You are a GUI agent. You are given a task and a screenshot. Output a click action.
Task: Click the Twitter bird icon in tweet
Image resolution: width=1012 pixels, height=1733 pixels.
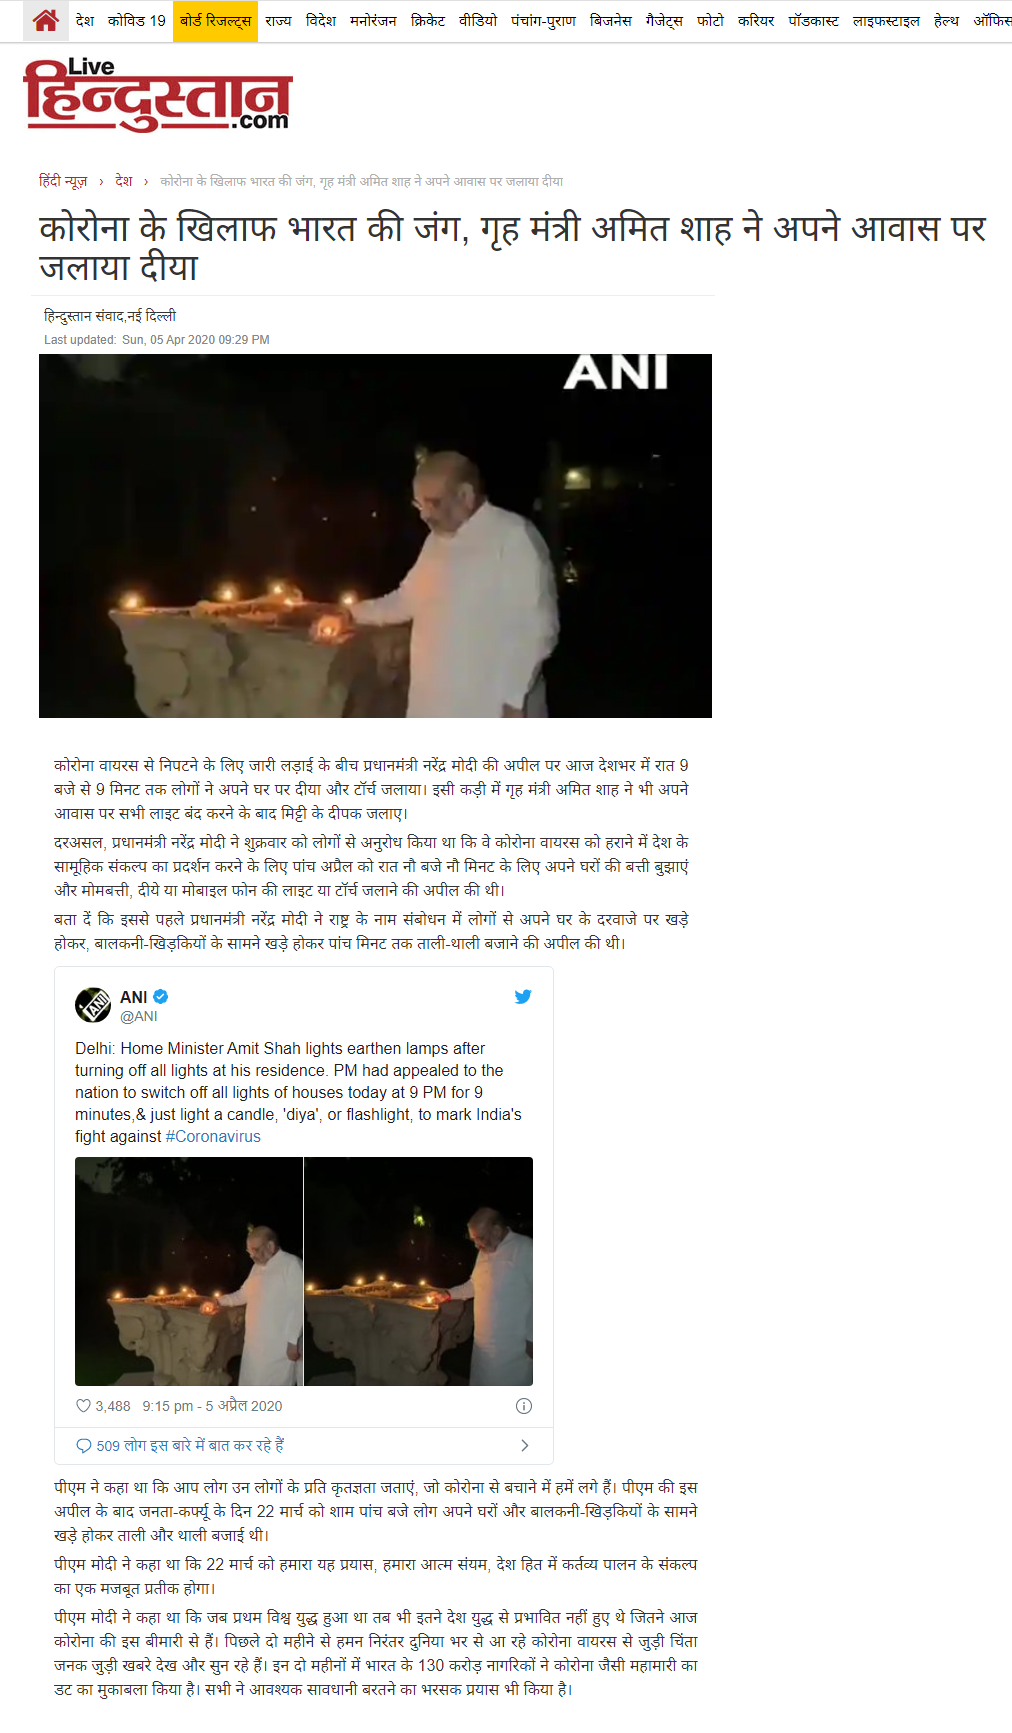tap(523, 996)
